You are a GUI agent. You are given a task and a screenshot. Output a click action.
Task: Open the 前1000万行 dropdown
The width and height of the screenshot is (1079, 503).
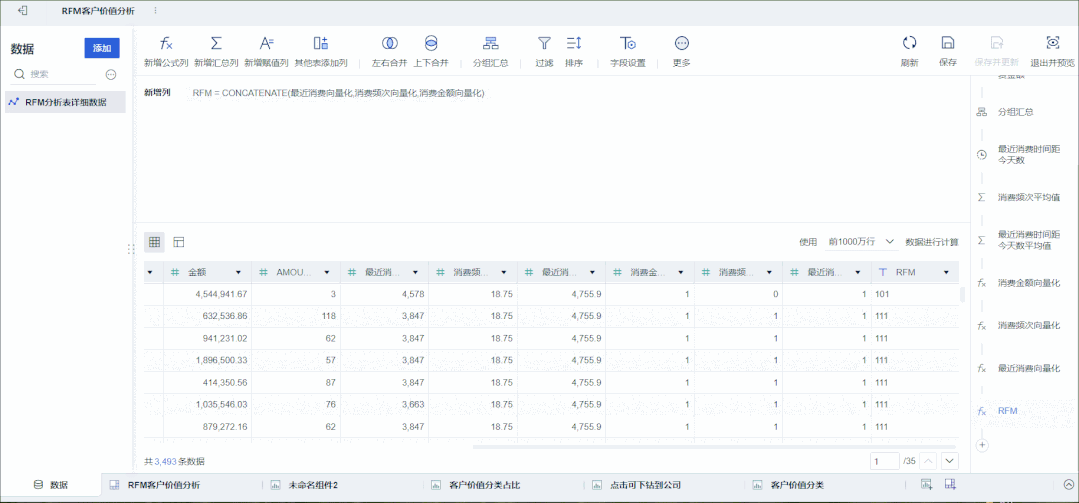point(861,242)
